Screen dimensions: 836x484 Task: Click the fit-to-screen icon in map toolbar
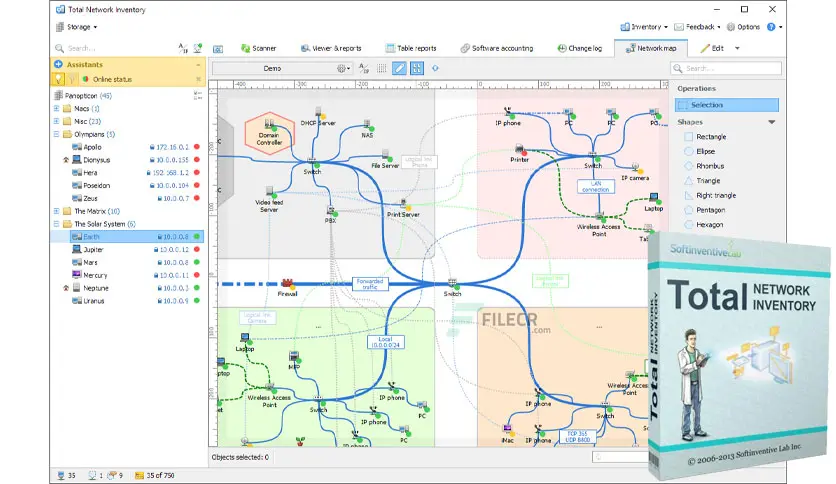tap(417, 69)
